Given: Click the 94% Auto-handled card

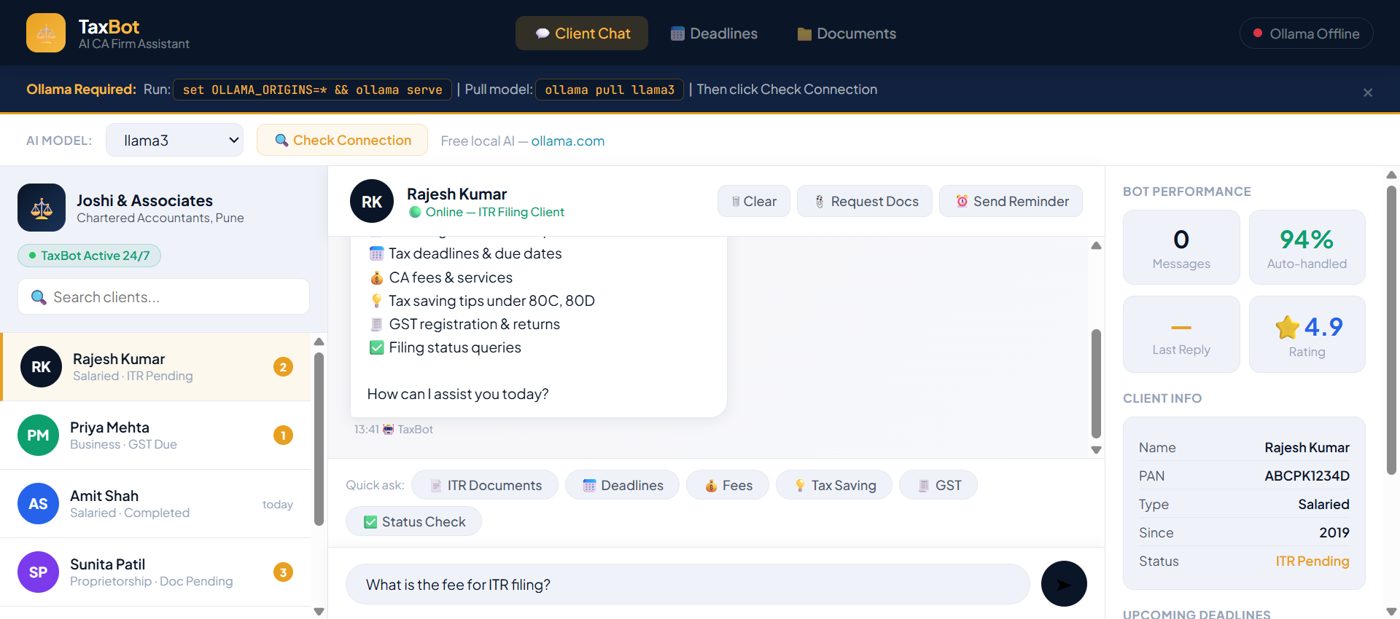Looking at the screenshot, I should coord(1307,248).
